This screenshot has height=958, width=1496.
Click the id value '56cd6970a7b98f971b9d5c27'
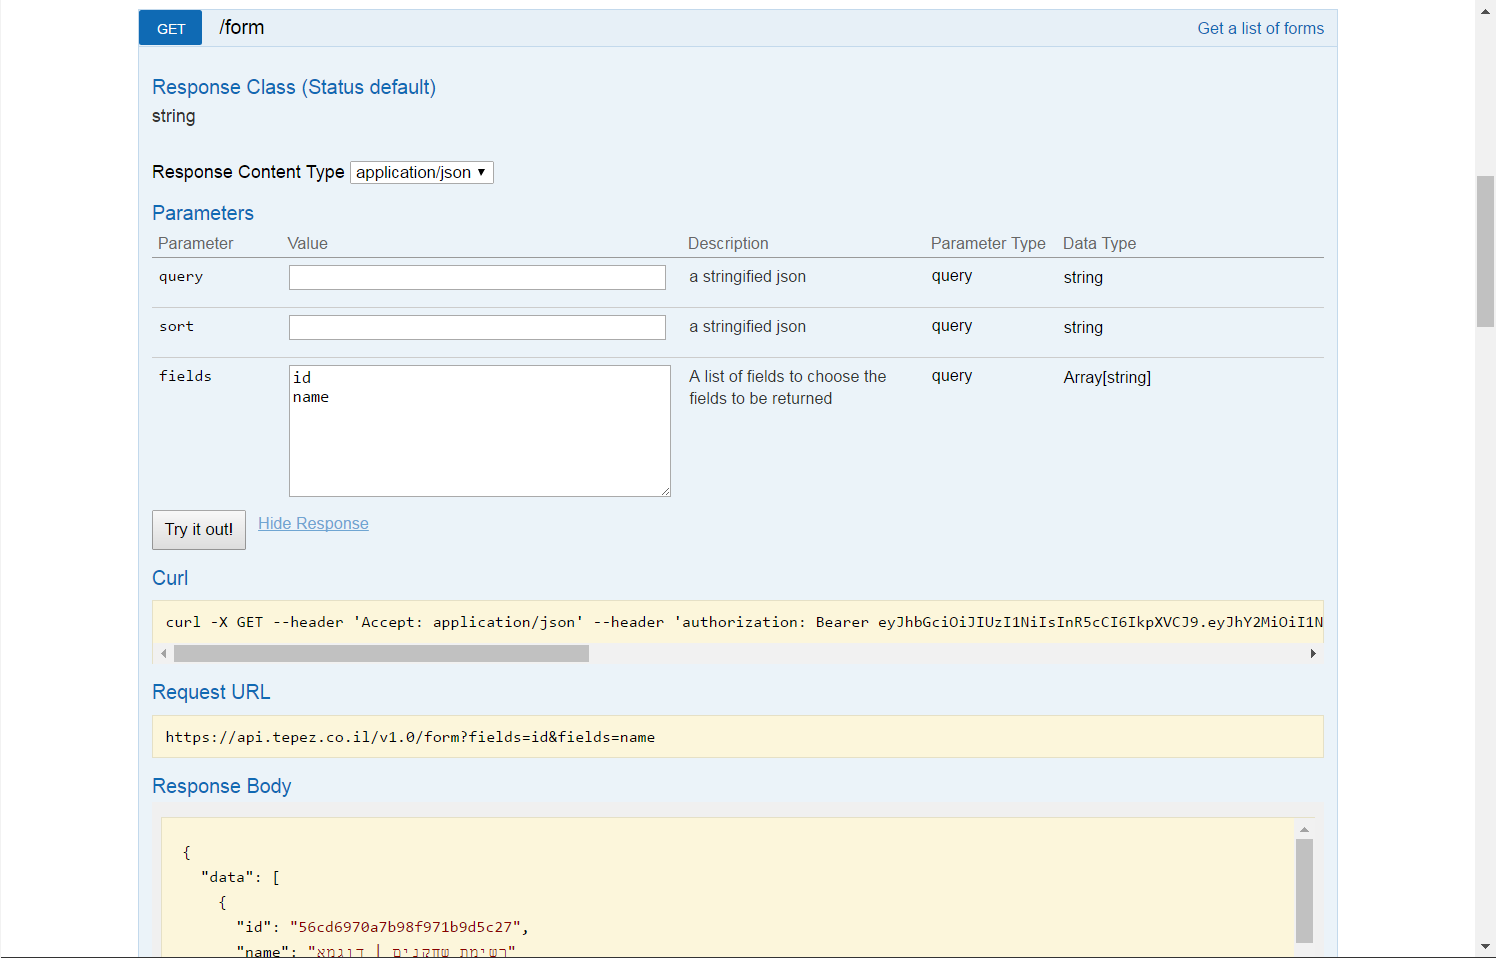point(405,927)
